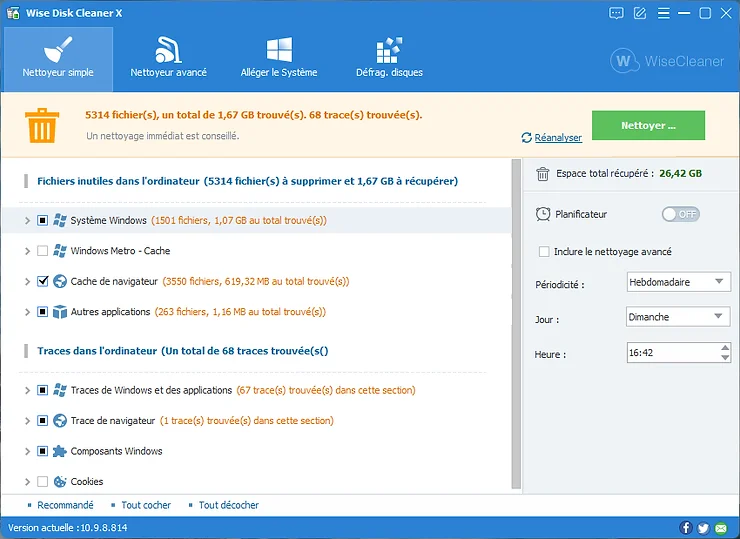The image size is (740, 539).
Task: Click the Cache de navigateur globe icon
Action: point(60,281)
